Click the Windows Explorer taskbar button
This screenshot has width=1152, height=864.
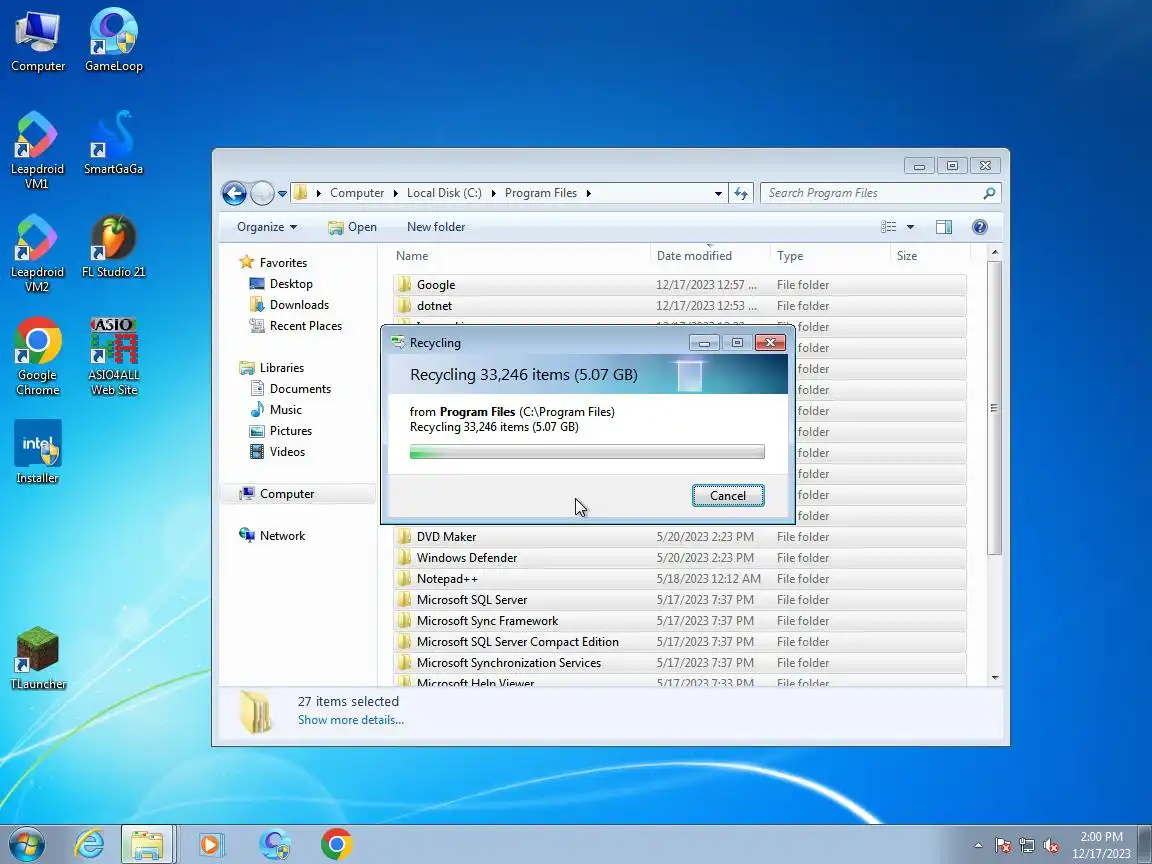pos(147,844)
